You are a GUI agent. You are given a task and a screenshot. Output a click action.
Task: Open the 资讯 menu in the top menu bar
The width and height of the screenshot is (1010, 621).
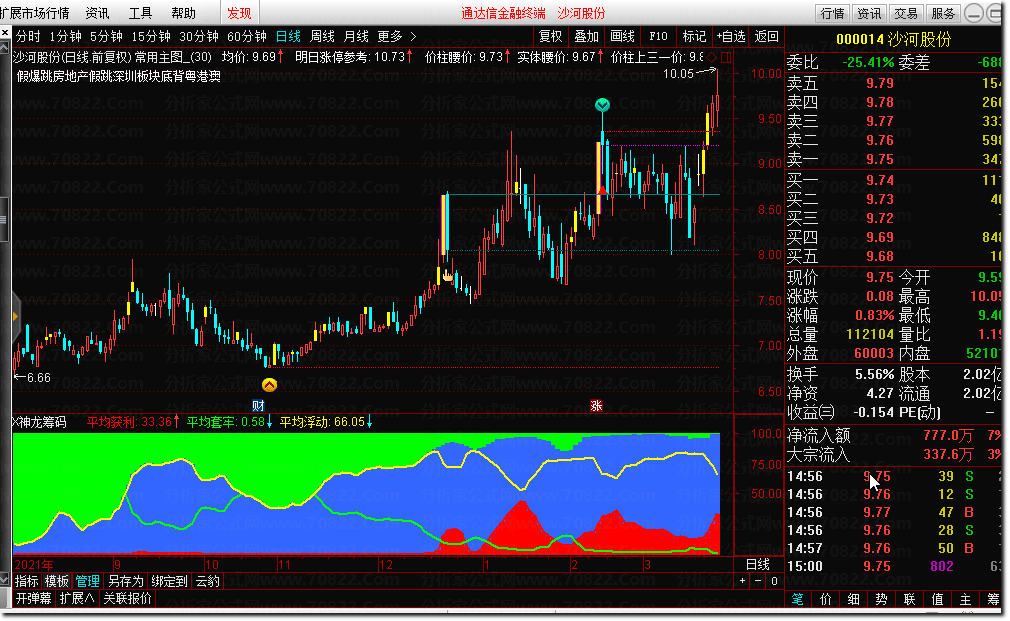point(97,13)
